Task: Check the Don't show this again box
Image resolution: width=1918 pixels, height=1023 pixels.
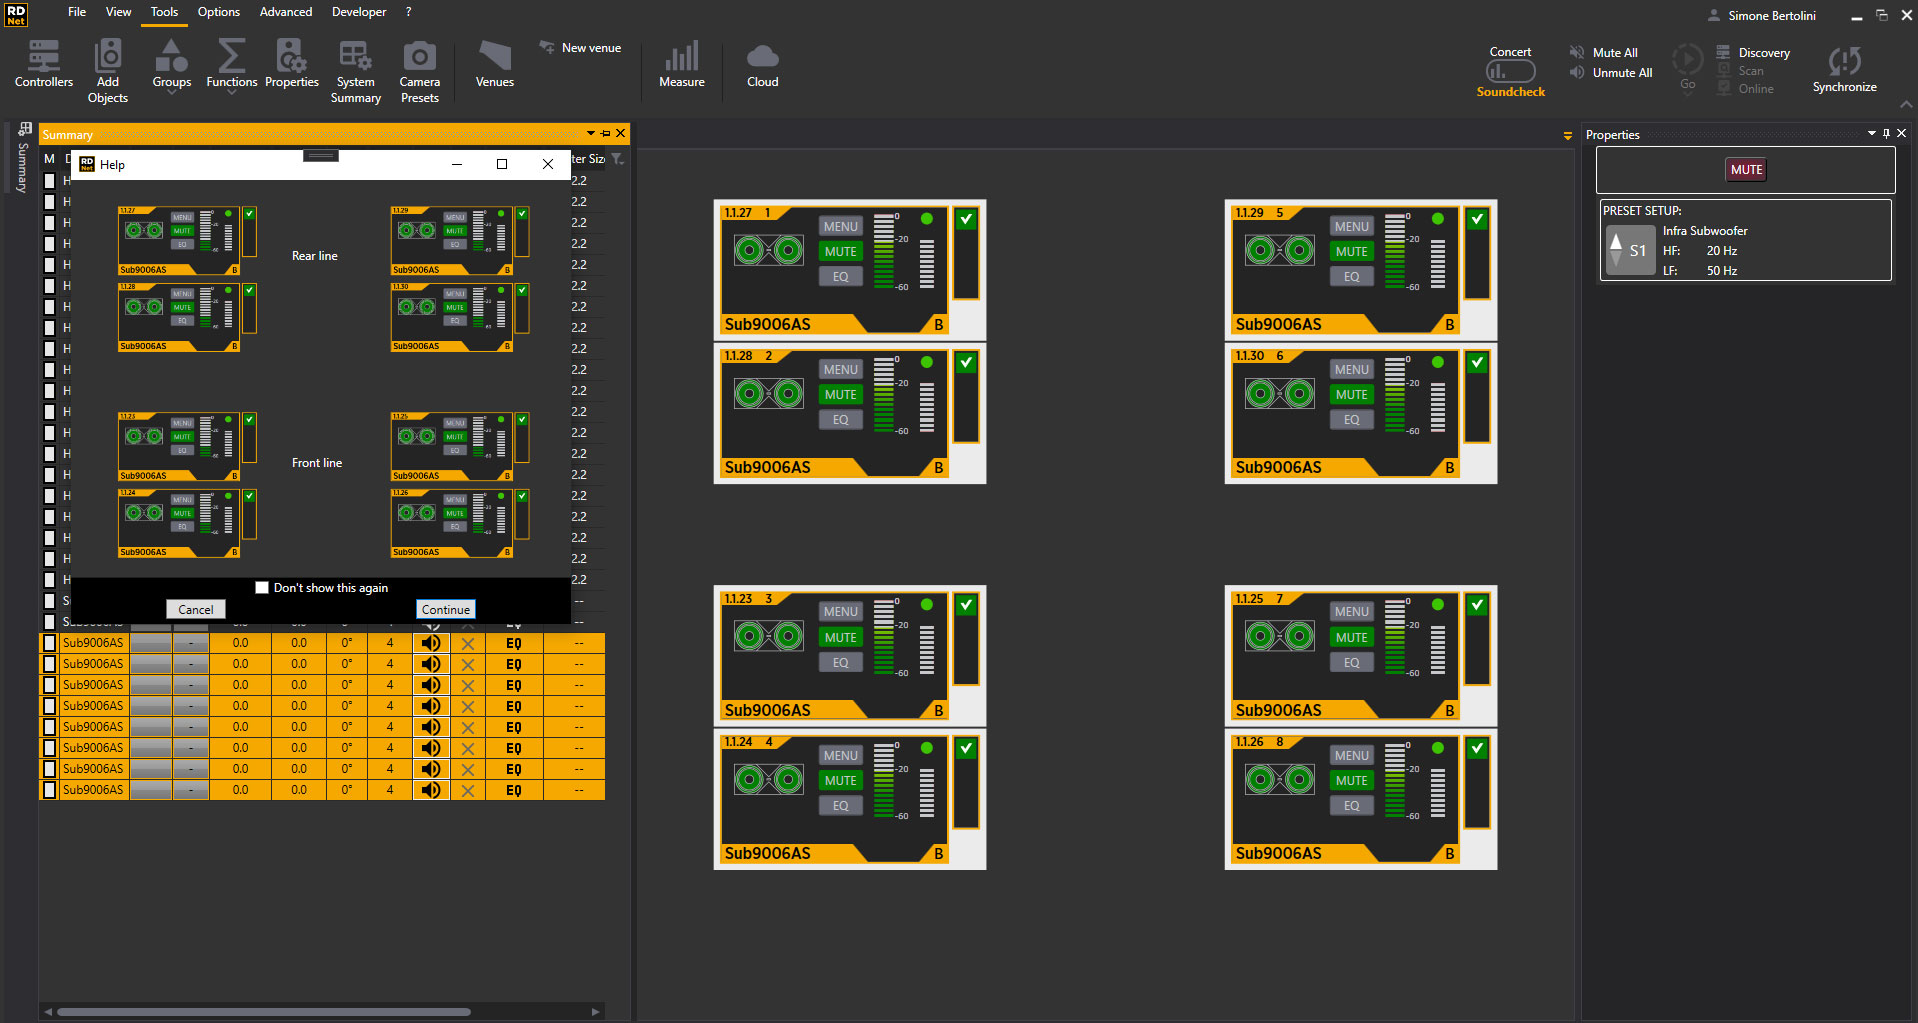Action: tap(262, 588)
